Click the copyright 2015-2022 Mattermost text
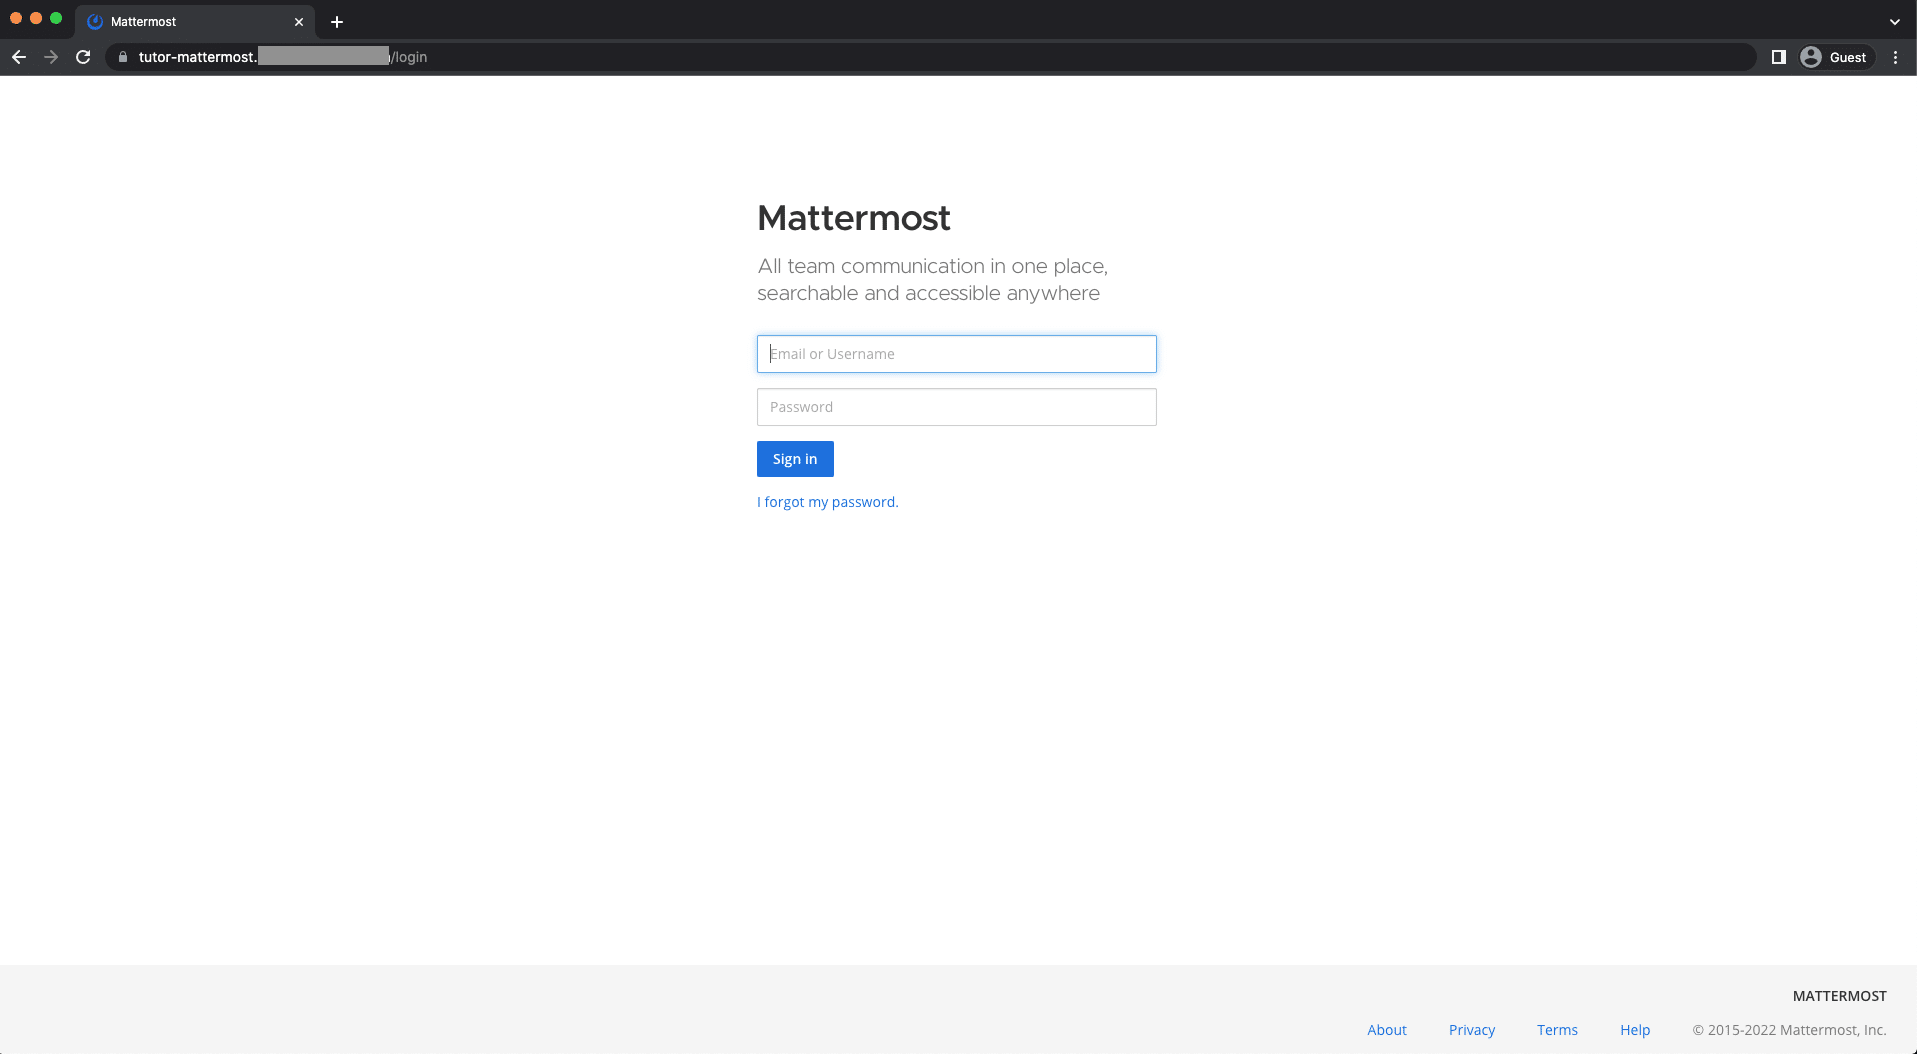This screenshot has width=1917, height=1054. (x=1789, y=1030)
